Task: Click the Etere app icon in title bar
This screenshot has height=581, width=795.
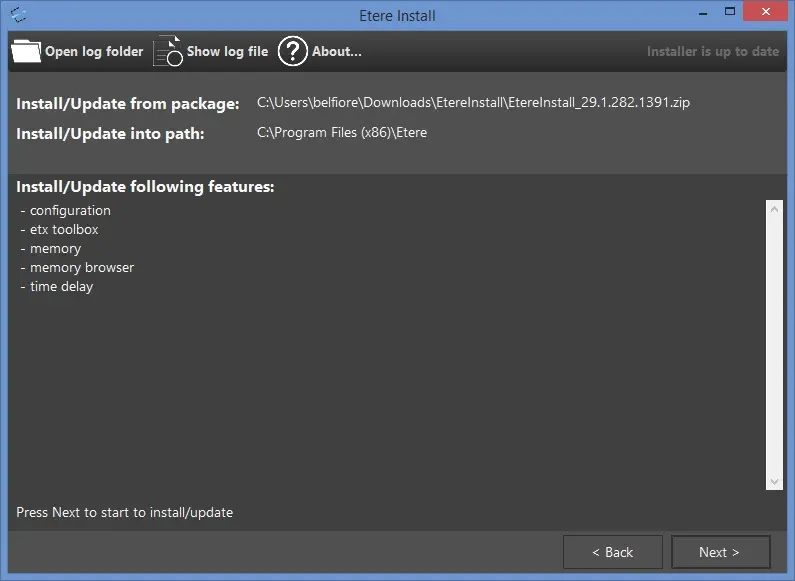Action: tap(18, 15)
